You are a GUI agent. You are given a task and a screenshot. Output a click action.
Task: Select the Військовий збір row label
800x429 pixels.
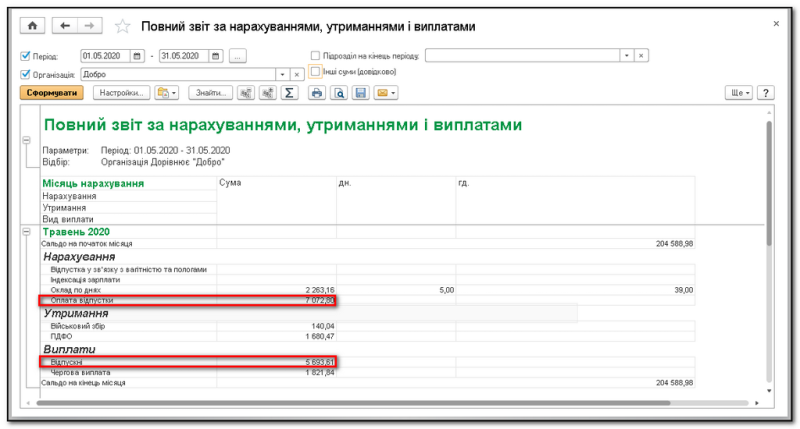click(x=78, y=326)
